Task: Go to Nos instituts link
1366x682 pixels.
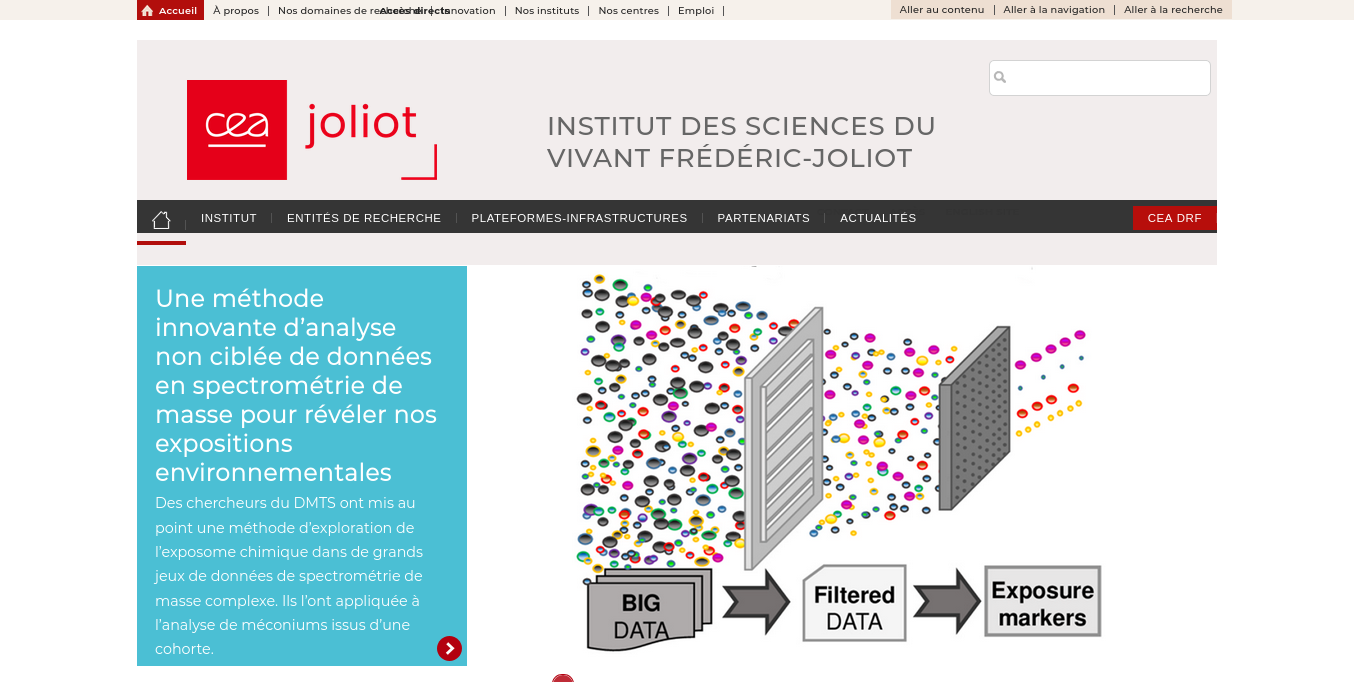Action: click(547, 11)
